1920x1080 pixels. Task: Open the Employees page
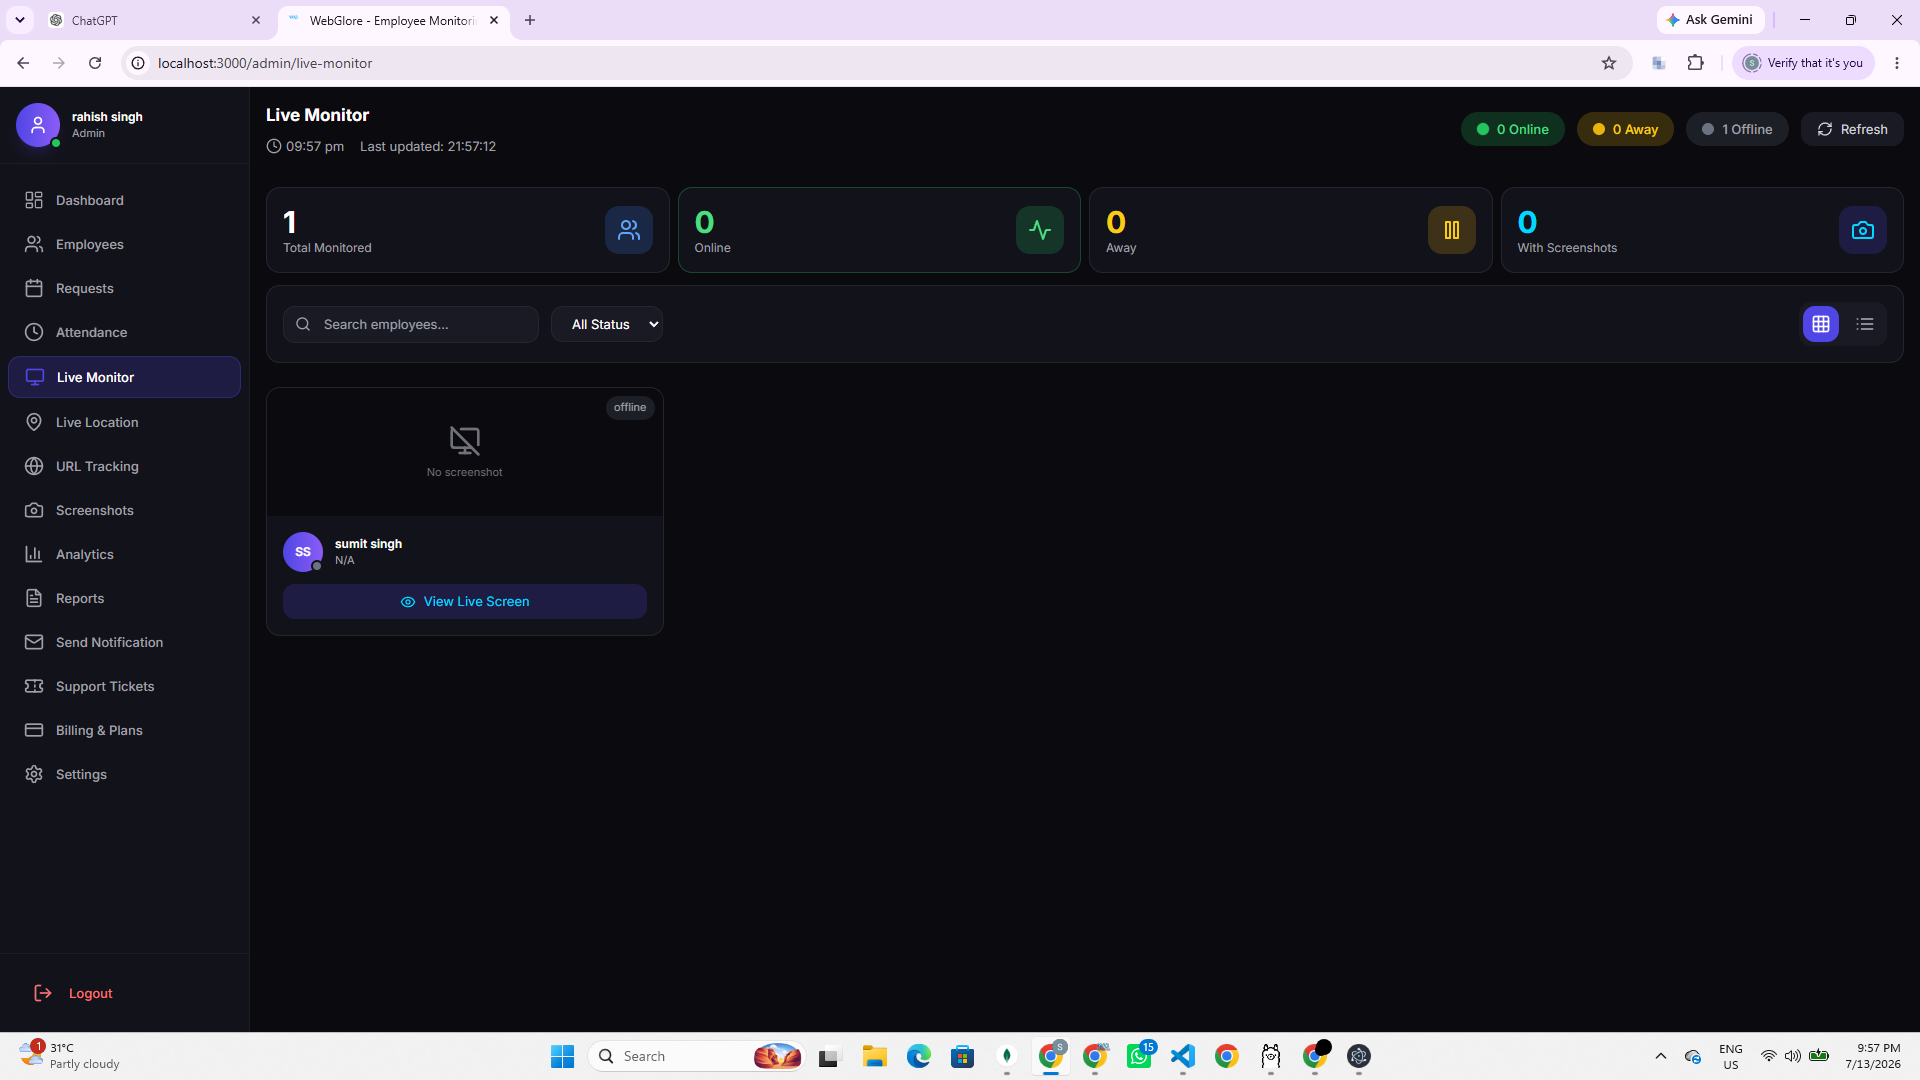124,244
